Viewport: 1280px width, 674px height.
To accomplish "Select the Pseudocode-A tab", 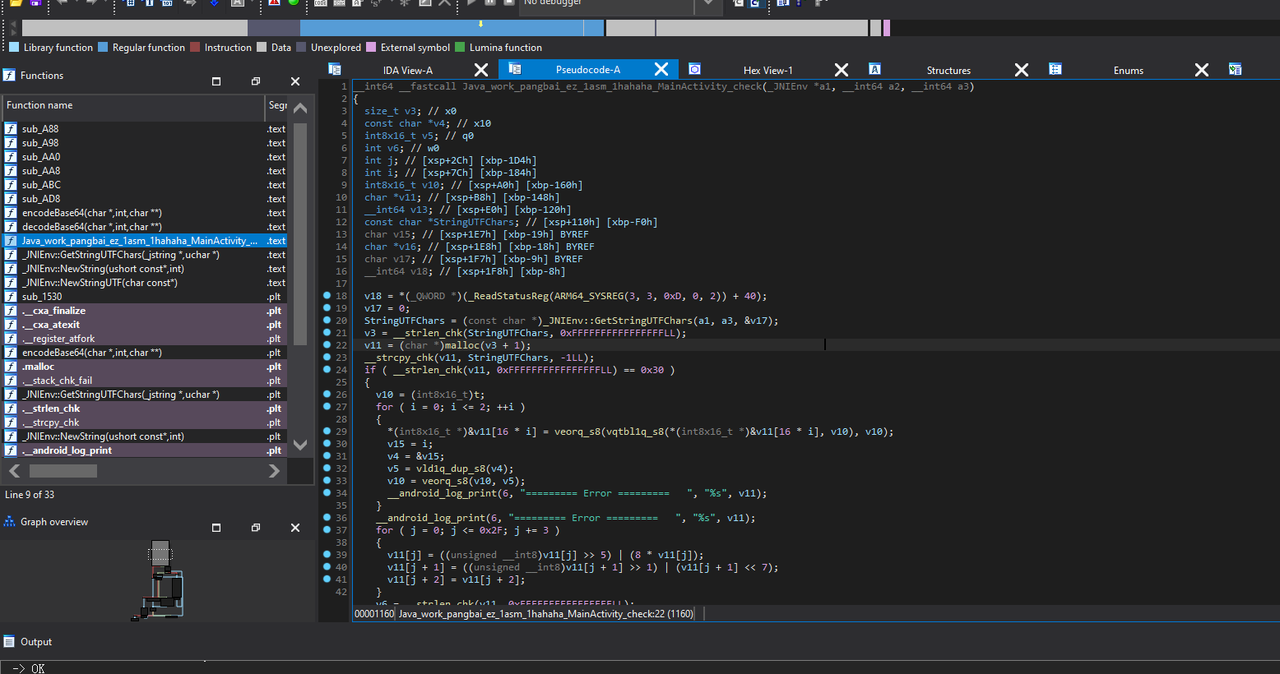I will click(588, 70).
